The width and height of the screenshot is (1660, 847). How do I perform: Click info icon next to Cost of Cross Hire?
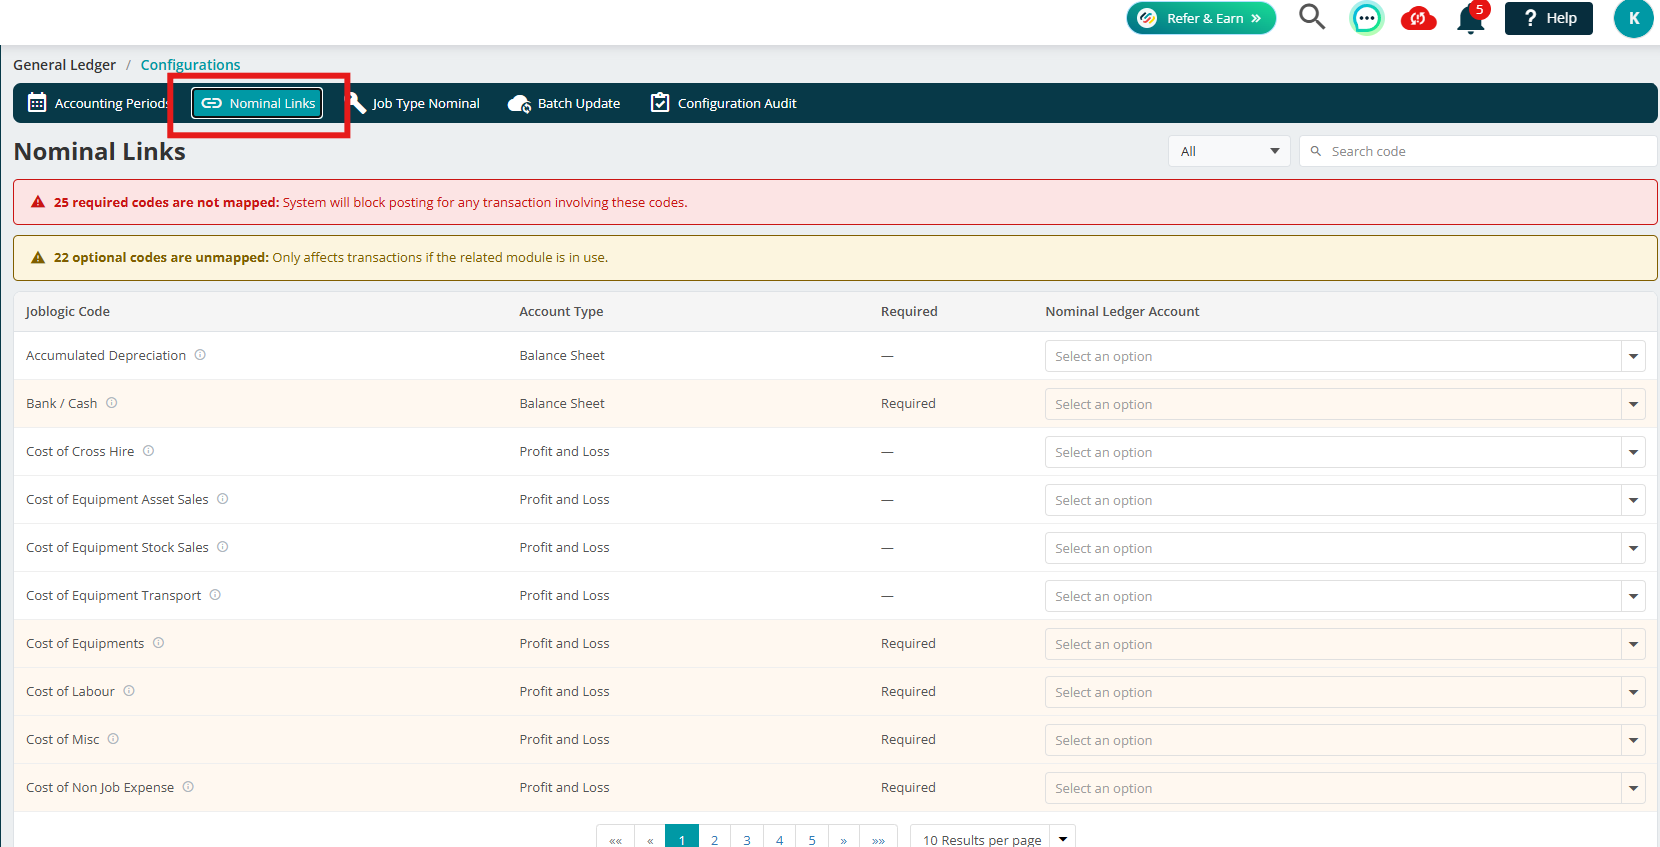[148, 451]
